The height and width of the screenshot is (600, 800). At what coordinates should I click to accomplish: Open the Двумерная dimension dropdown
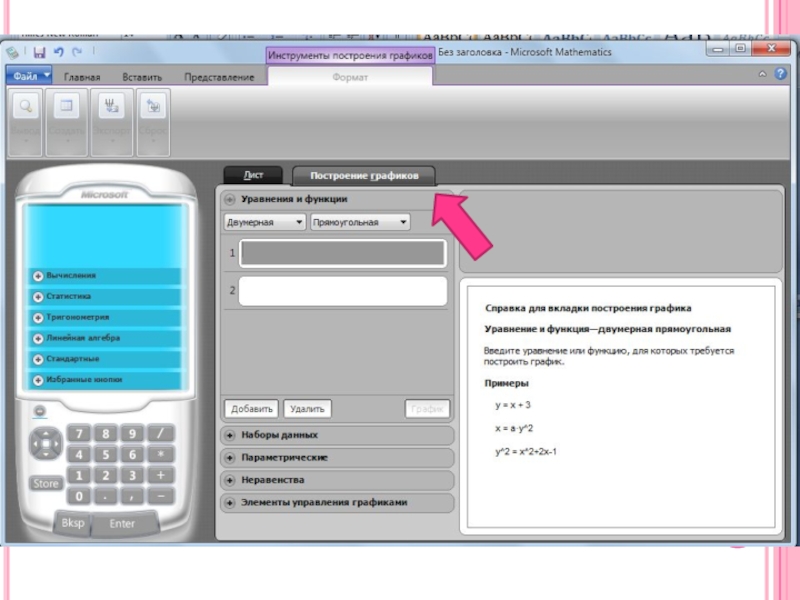tap(264, 222)
